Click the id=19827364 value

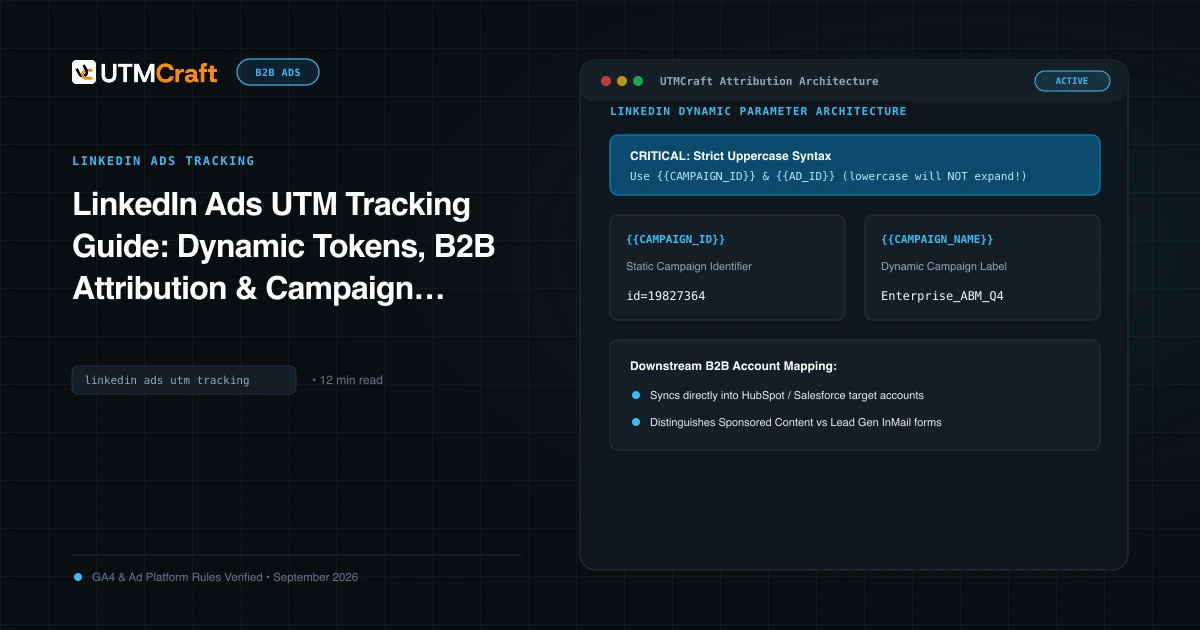tap(666, 296)
